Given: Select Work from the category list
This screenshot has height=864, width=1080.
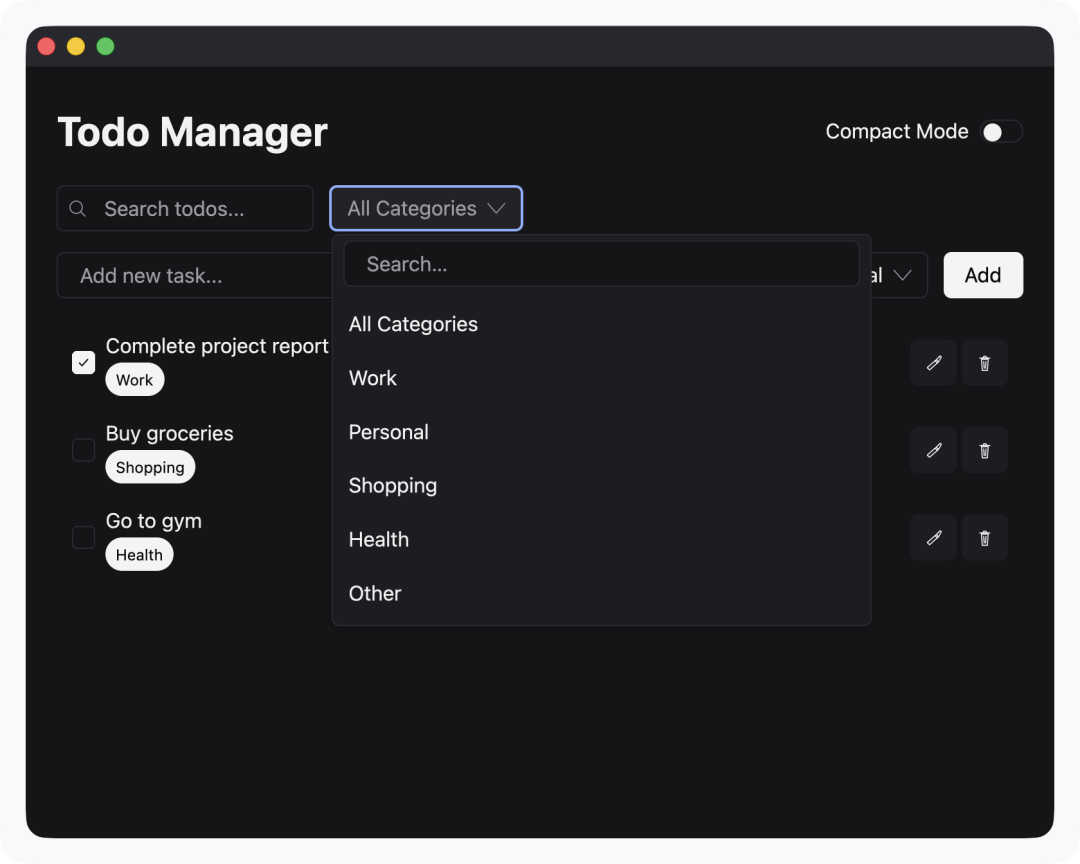Looking at the screenshot, I should tap(373, 378).
